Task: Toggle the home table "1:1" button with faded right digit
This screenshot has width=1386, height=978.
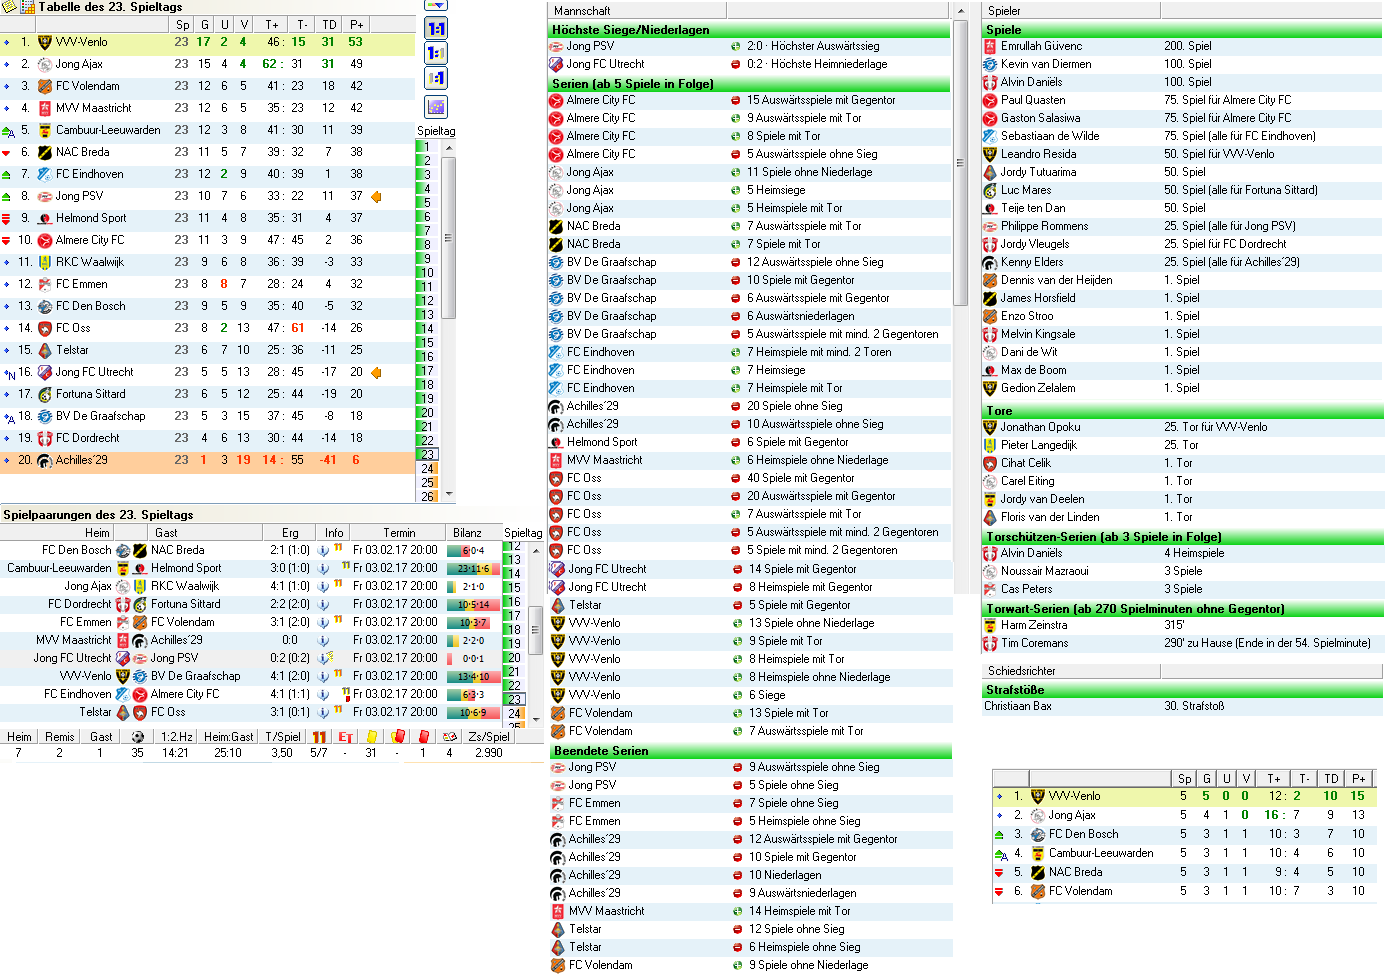Action: click(x=436, y=53)
